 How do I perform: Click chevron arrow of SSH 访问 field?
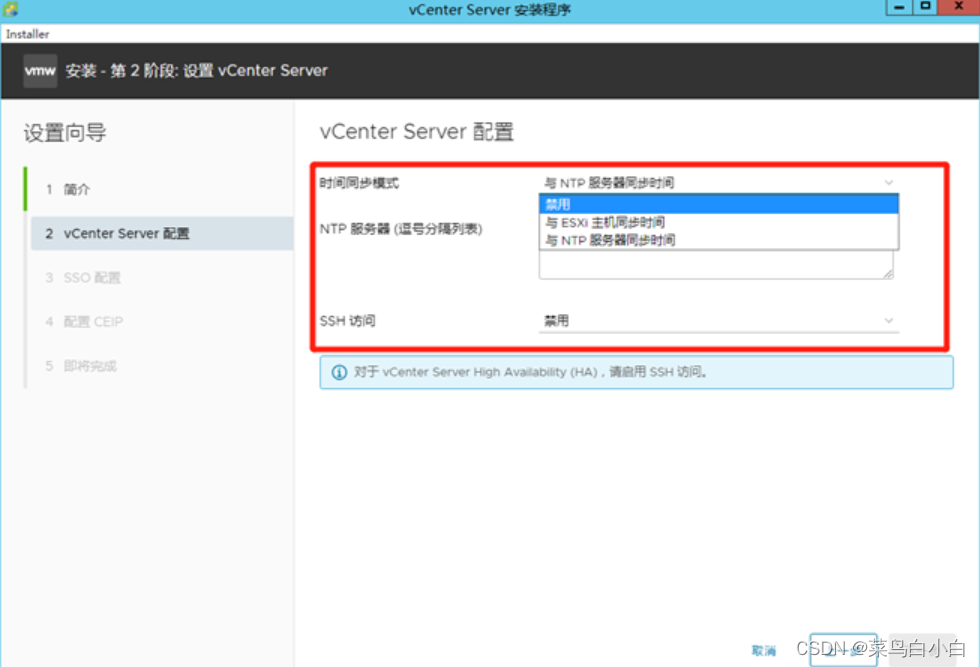click(888, 321)
